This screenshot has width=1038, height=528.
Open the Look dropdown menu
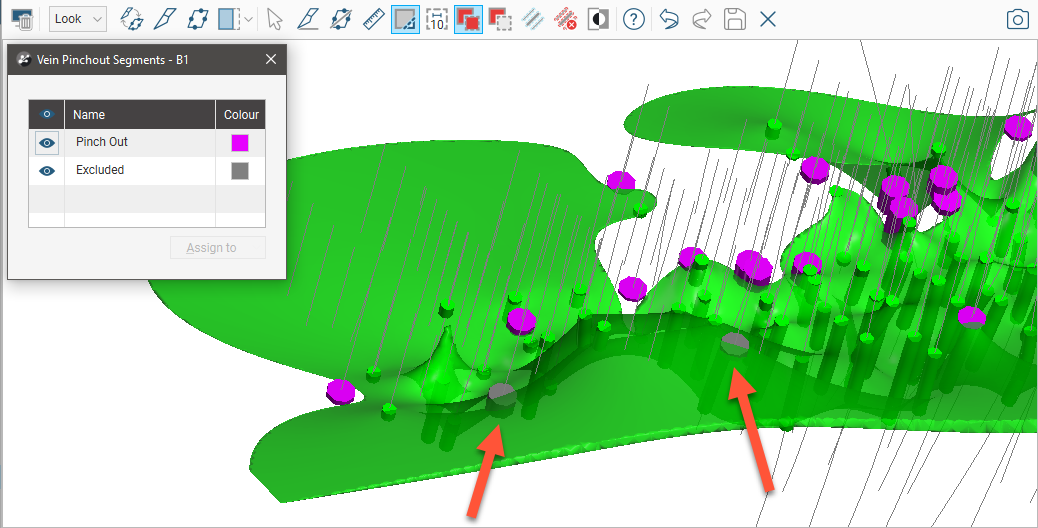click(x=78, y=19)
